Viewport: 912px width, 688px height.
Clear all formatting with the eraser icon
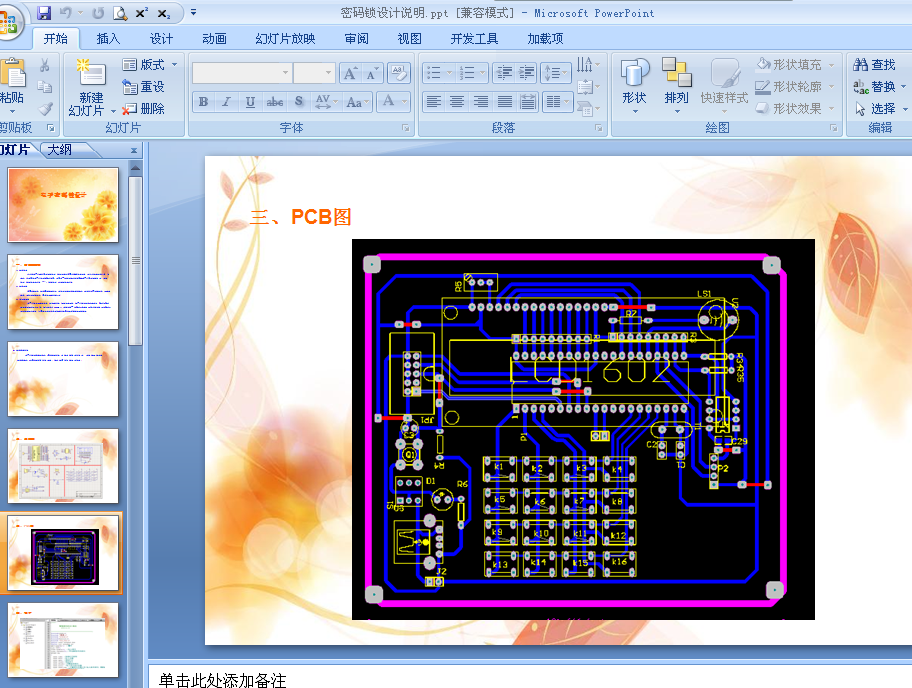pyautogui.click(x=399, y=73)
